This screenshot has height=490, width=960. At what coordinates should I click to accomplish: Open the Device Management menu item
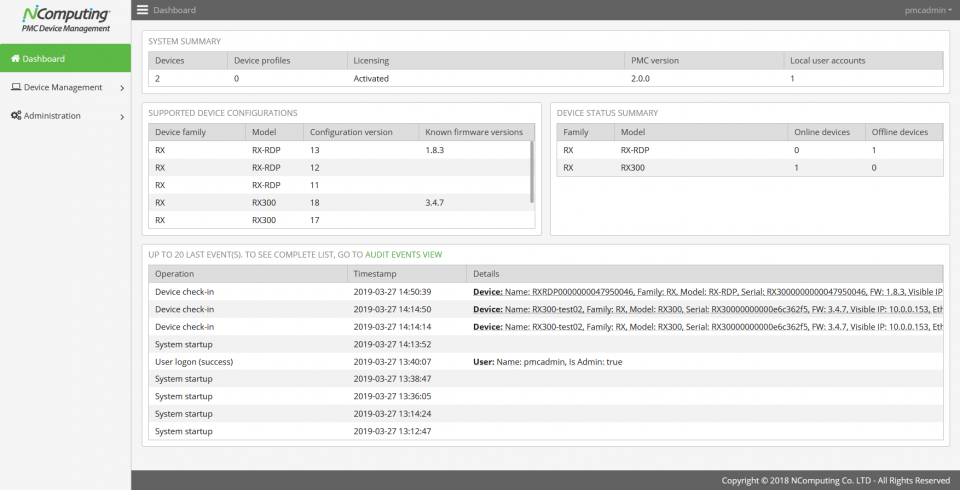point(63,88)
